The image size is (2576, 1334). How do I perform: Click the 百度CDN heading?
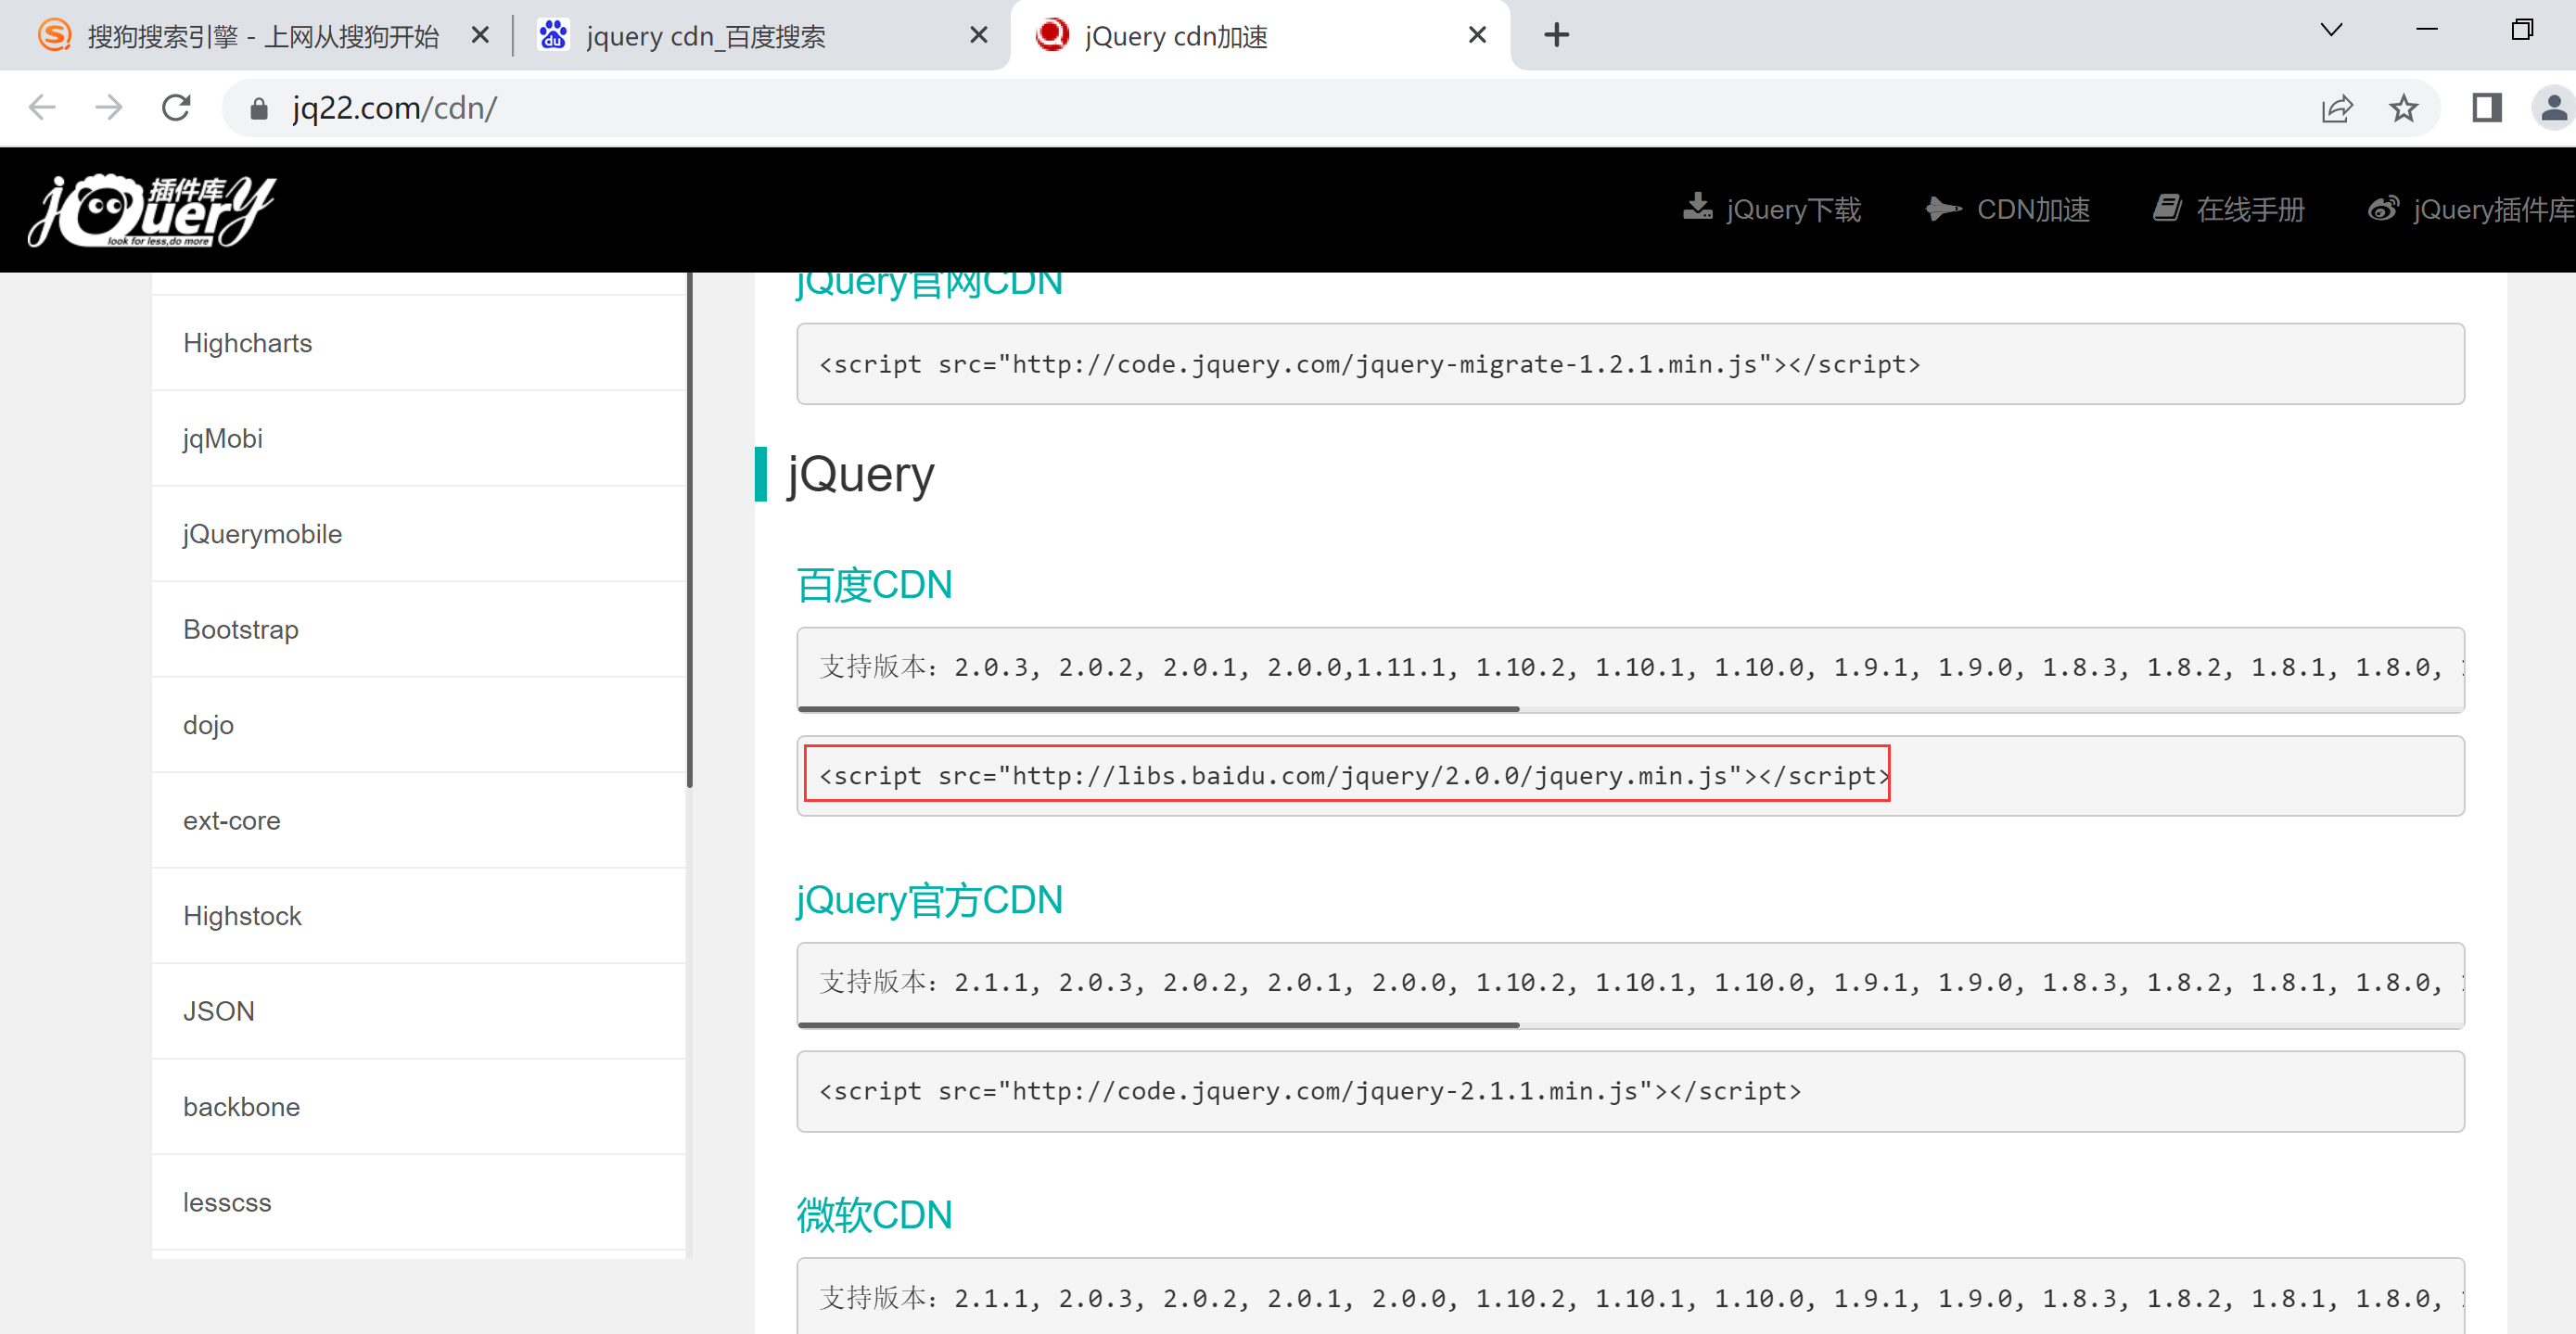click(x=874, y=585)
